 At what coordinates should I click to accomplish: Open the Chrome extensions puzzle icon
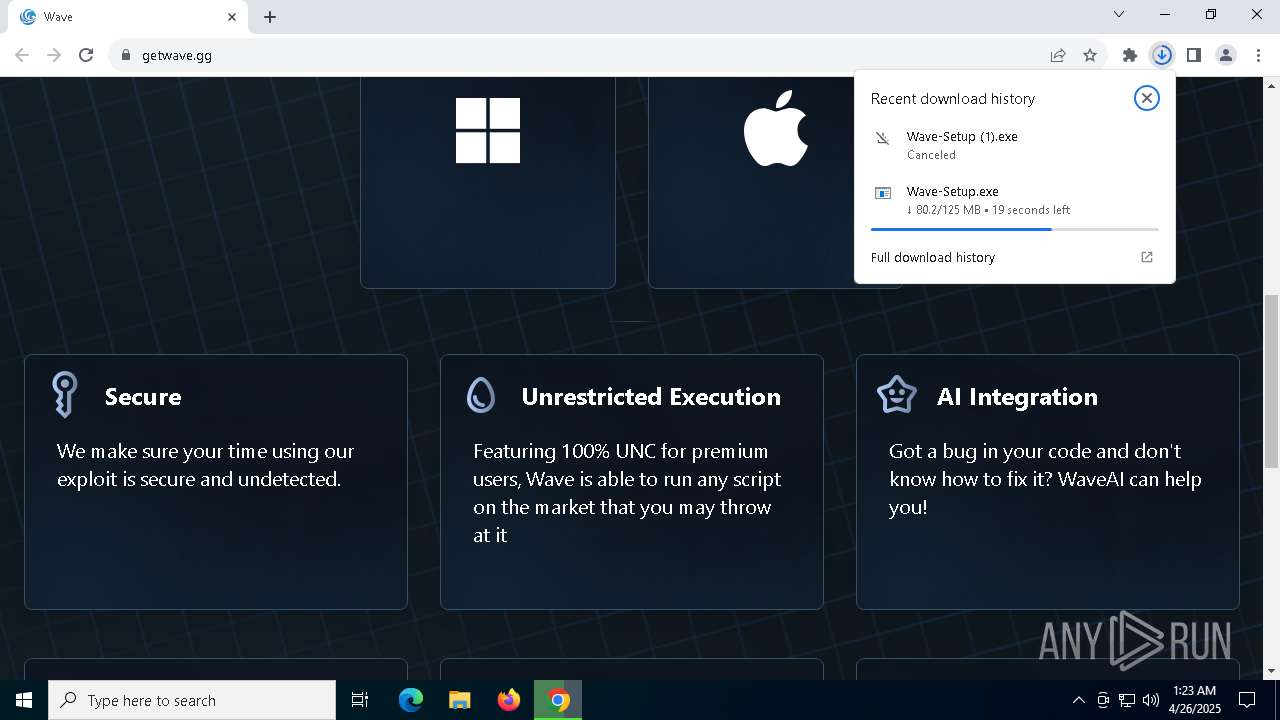(x=1130, y=55)
